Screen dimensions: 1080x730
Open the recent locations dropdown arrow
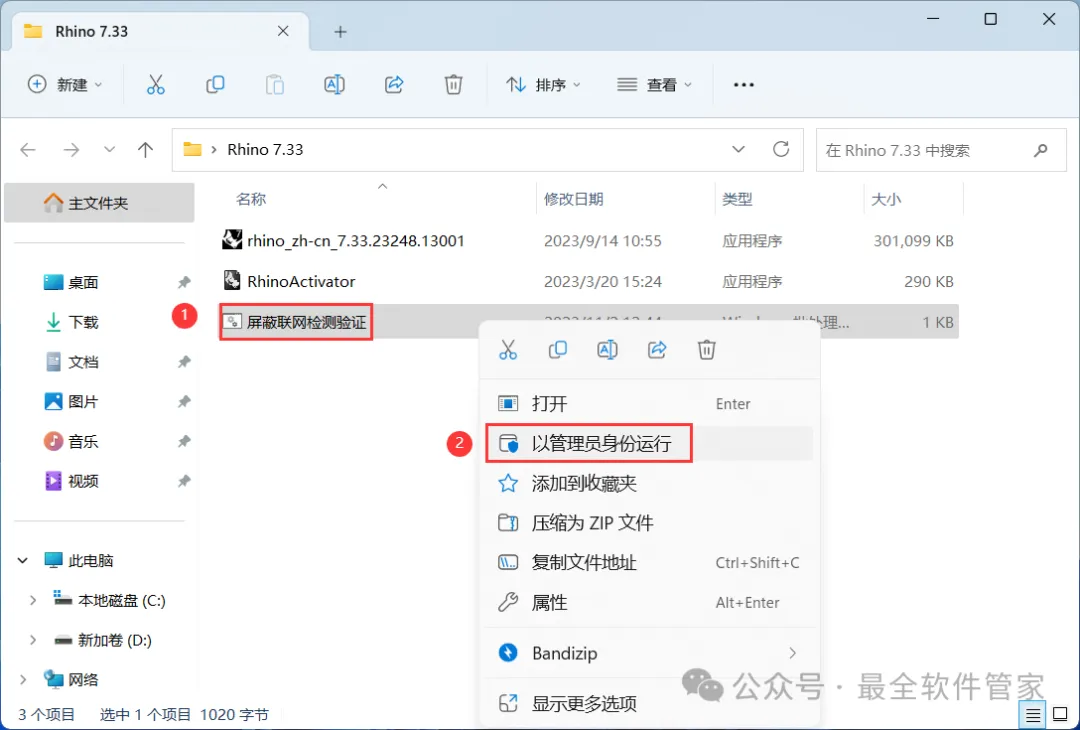click(x=109, y=149)
